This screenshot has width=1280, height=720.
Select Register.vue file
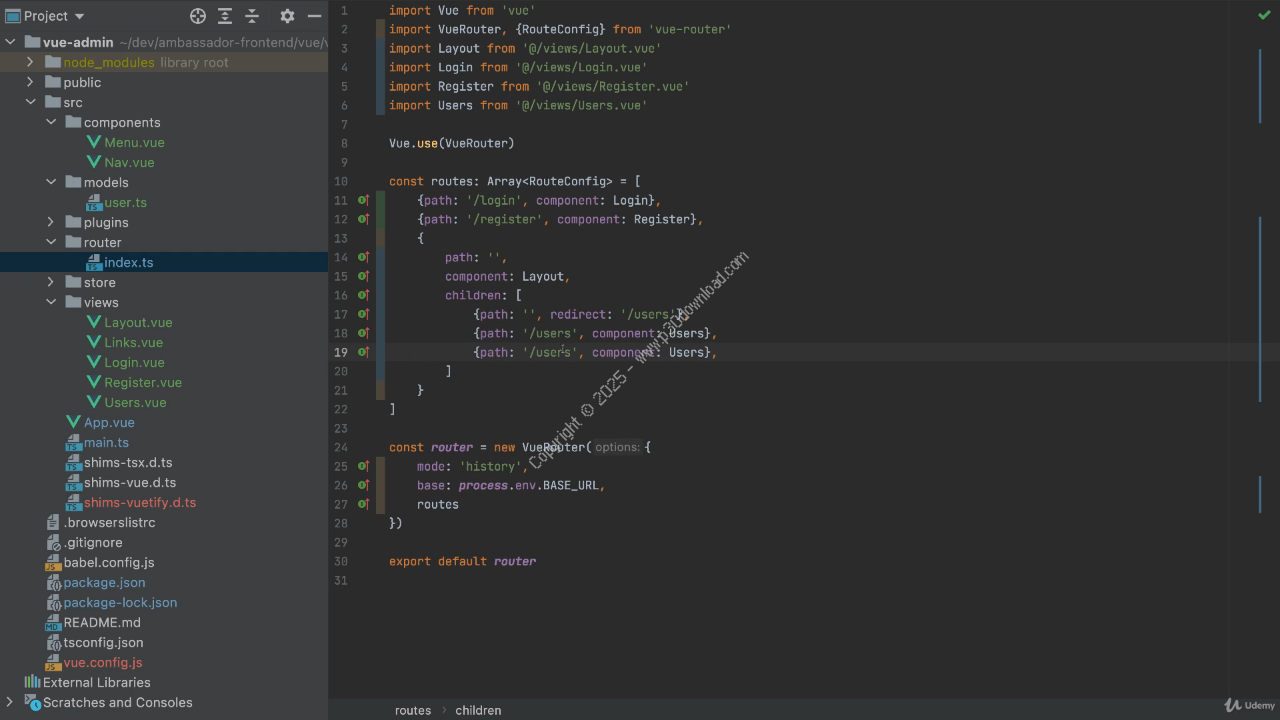coord(143,382)
